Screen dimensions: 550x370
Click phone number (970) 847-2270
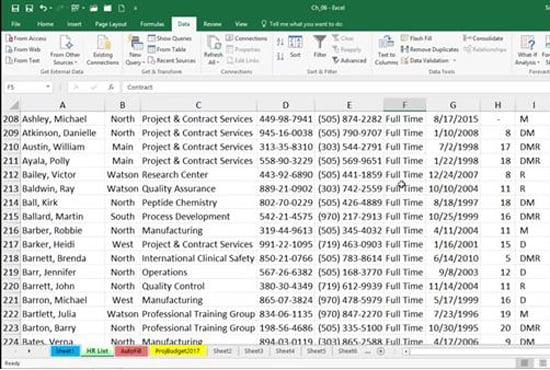349,314
